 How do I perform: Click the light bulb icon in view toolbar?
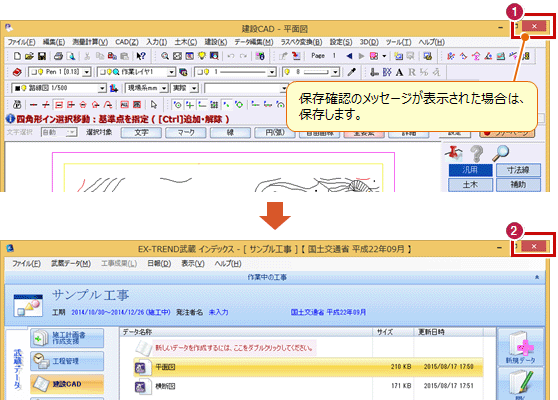[x=202, y=56]
